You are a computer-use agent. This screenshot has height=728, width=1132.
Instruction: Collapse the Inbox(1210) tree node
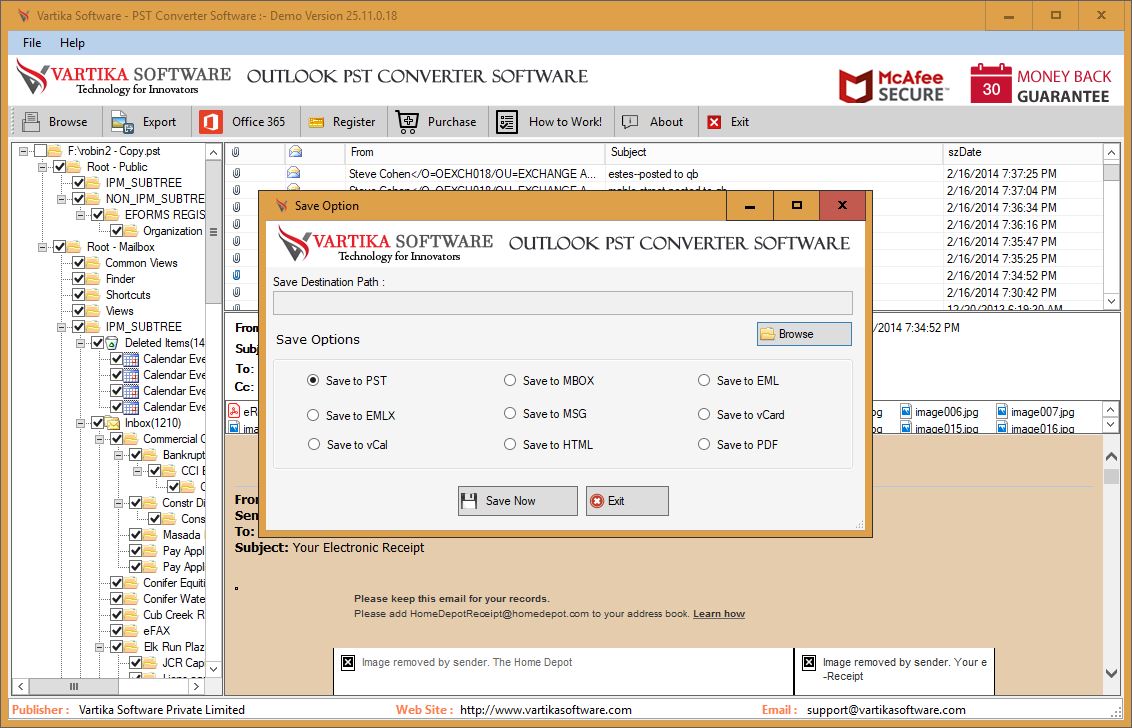80,423
